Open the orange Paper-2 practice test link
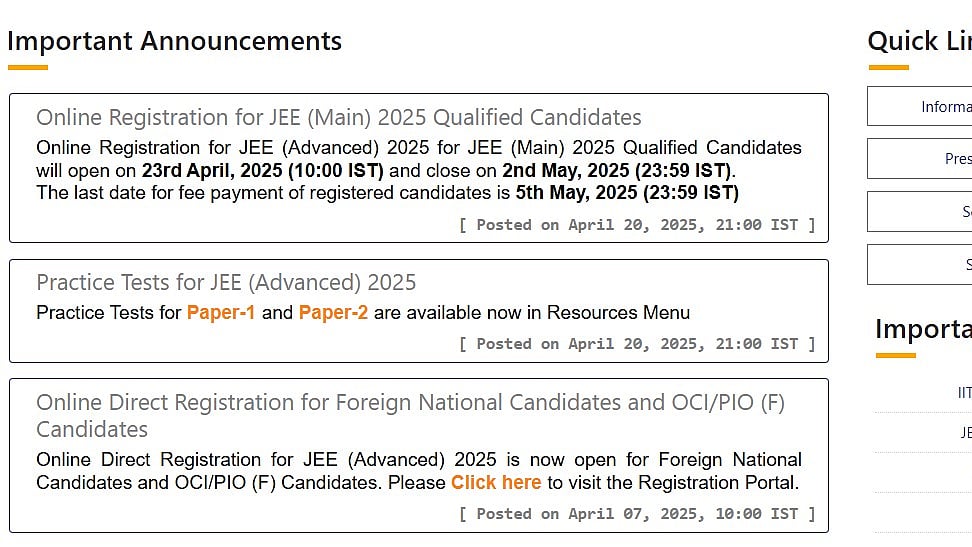 [333, 313]
